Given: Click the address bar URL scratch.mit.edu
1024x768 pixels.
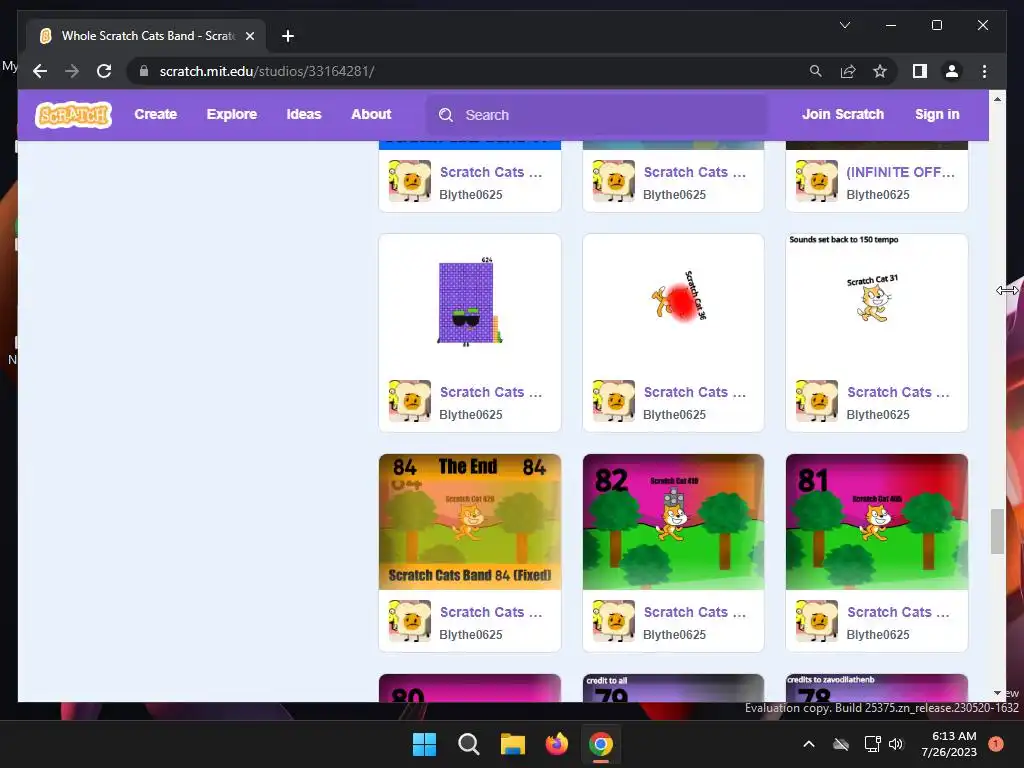Looking at the screenshot, I should point(266,71).
